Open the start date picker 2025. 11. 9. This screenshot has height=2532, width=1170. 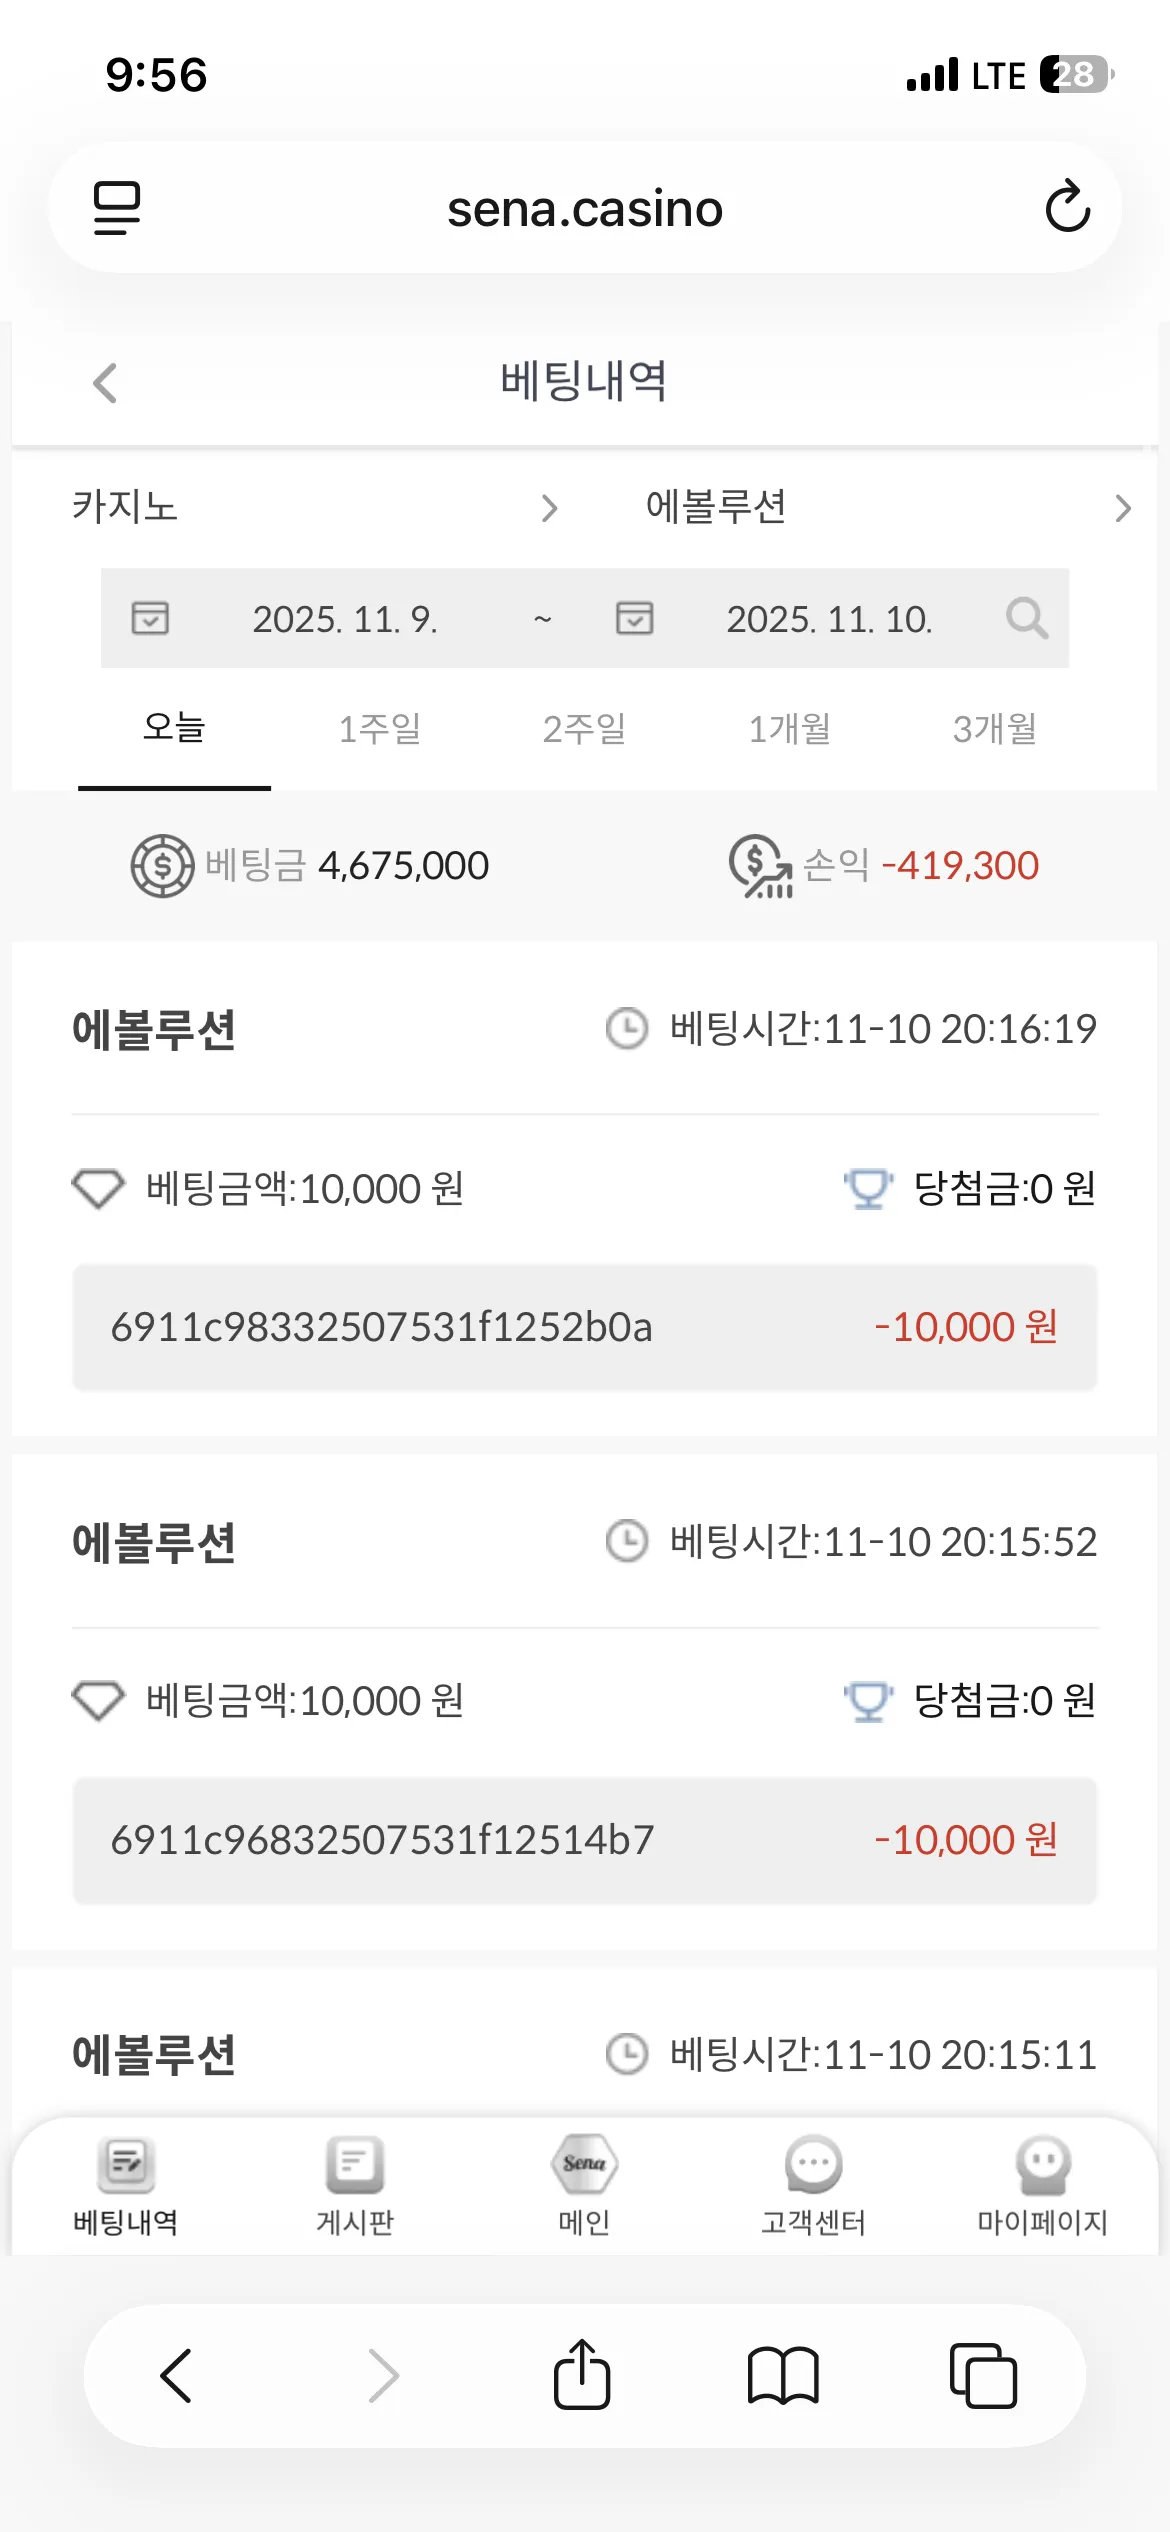pyautogui.click(x=344, y=619)
